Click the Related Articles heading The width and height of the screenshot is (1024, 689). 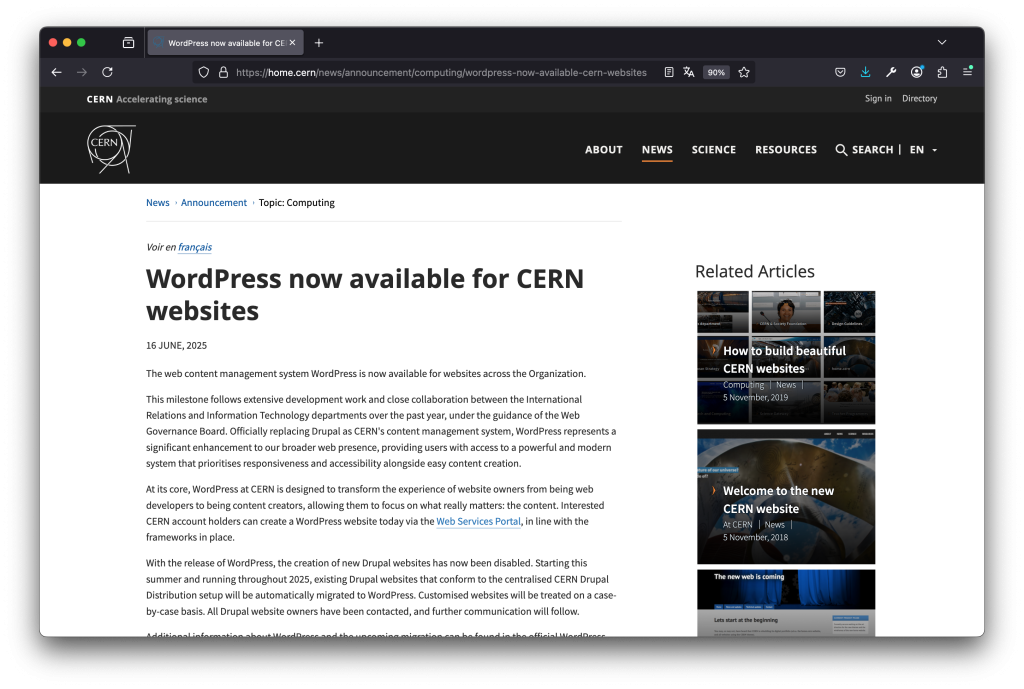(x=754, y=271)
